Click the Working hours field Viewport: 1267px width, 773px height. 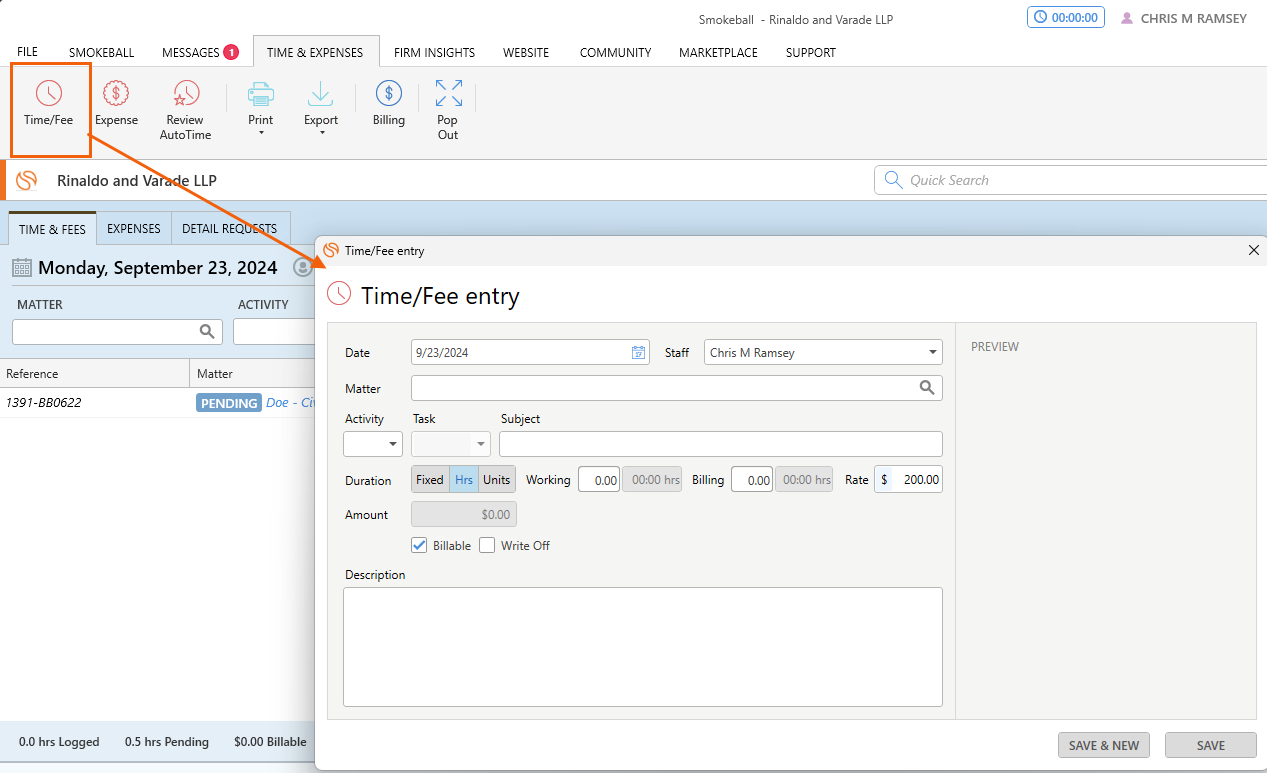pos(599,480)
